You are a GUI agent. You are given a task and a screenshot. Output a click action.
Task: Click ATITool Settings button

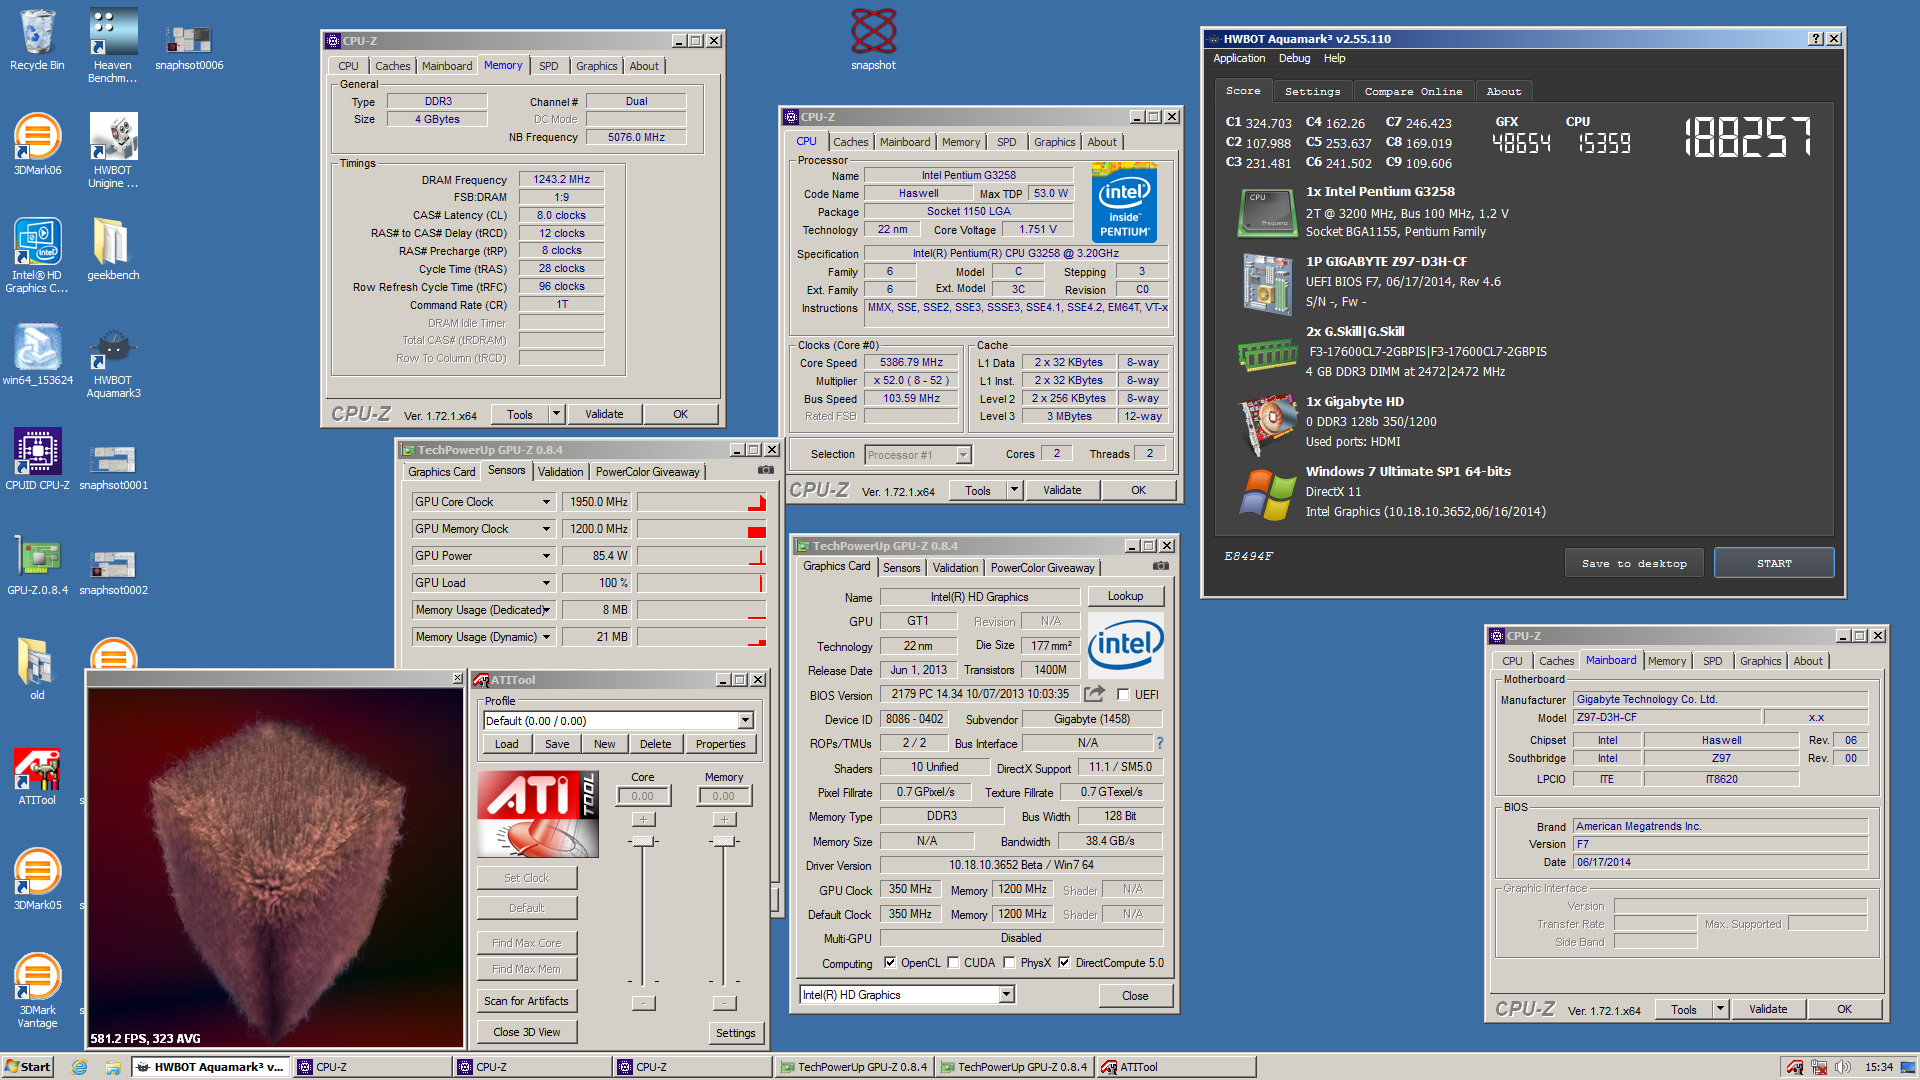pos(735,1033)
